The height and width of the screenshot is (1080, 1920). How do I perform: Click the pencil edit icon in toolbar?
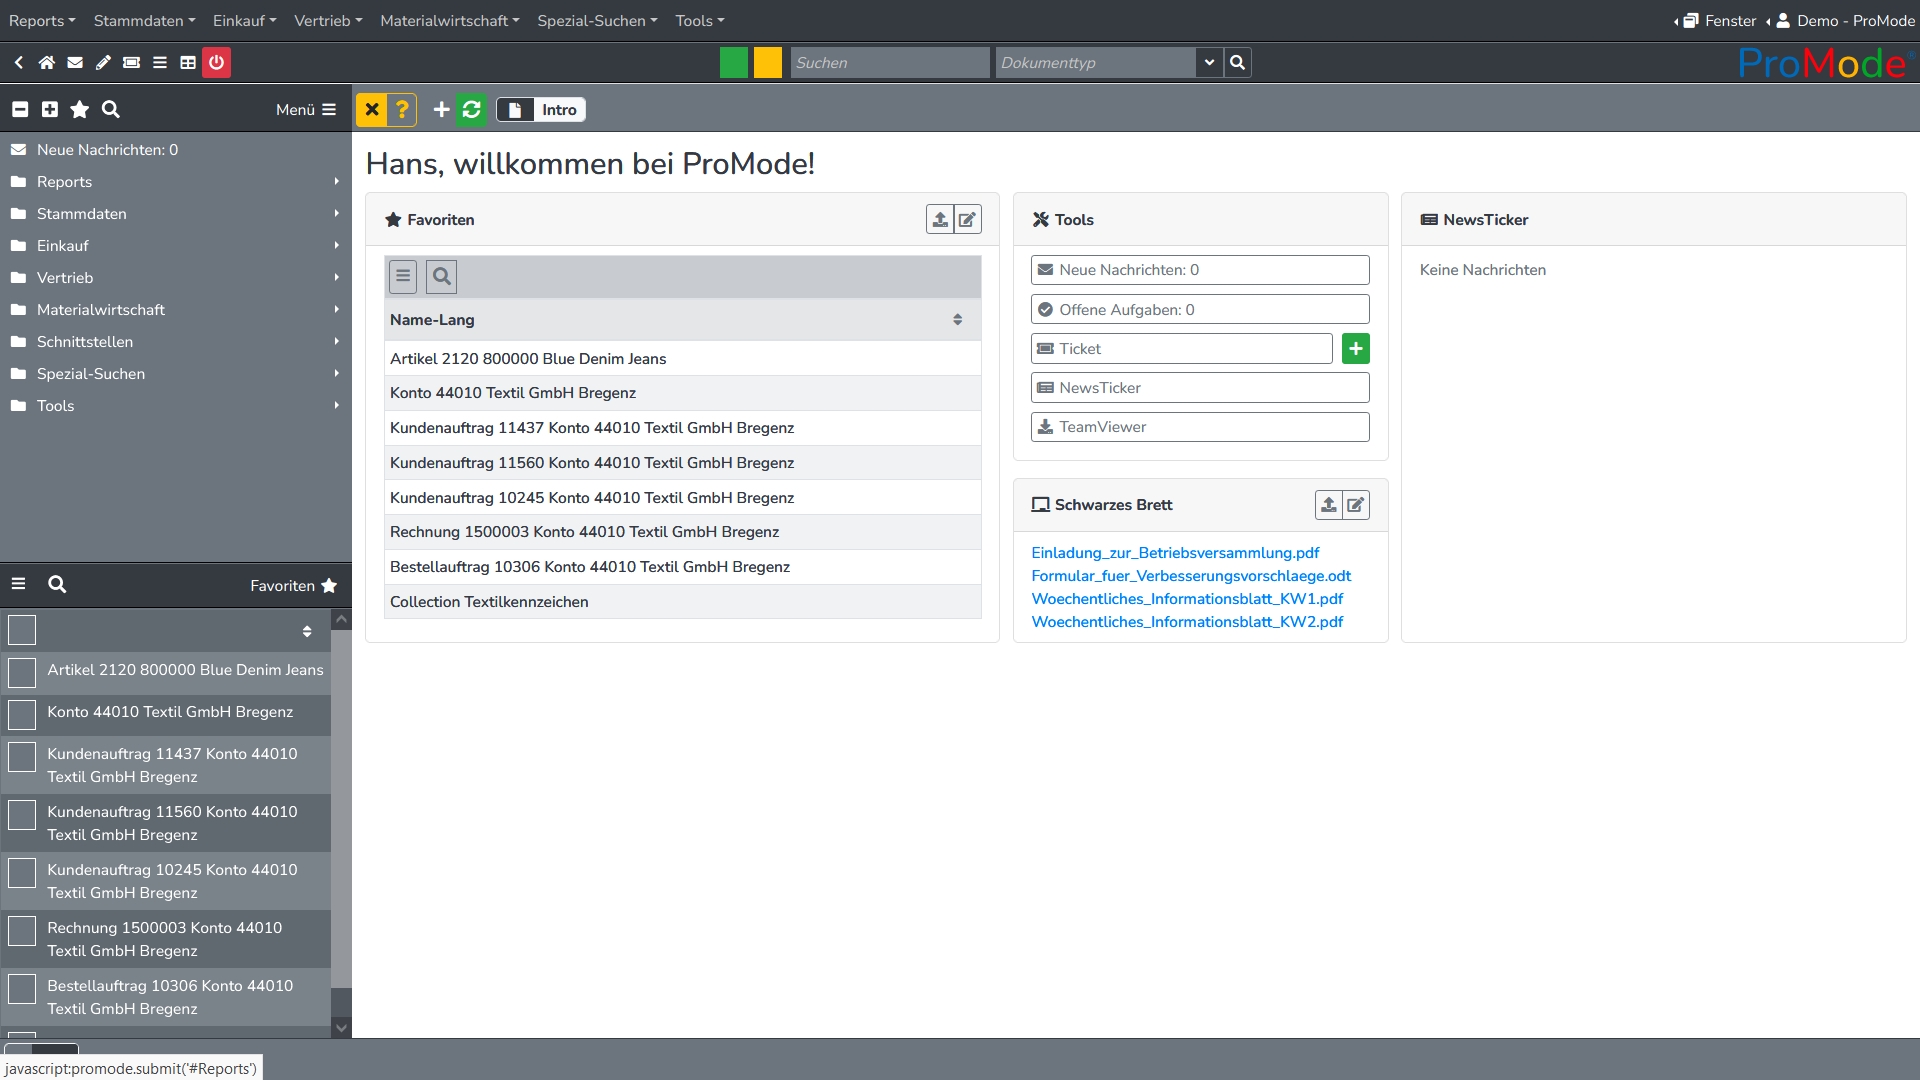(x=103, y=62)
